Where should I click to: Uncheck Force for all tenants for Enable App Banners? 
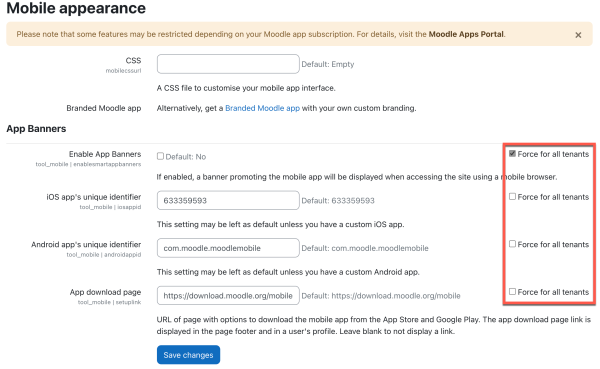pyautogui.click(x=512, y=153)
